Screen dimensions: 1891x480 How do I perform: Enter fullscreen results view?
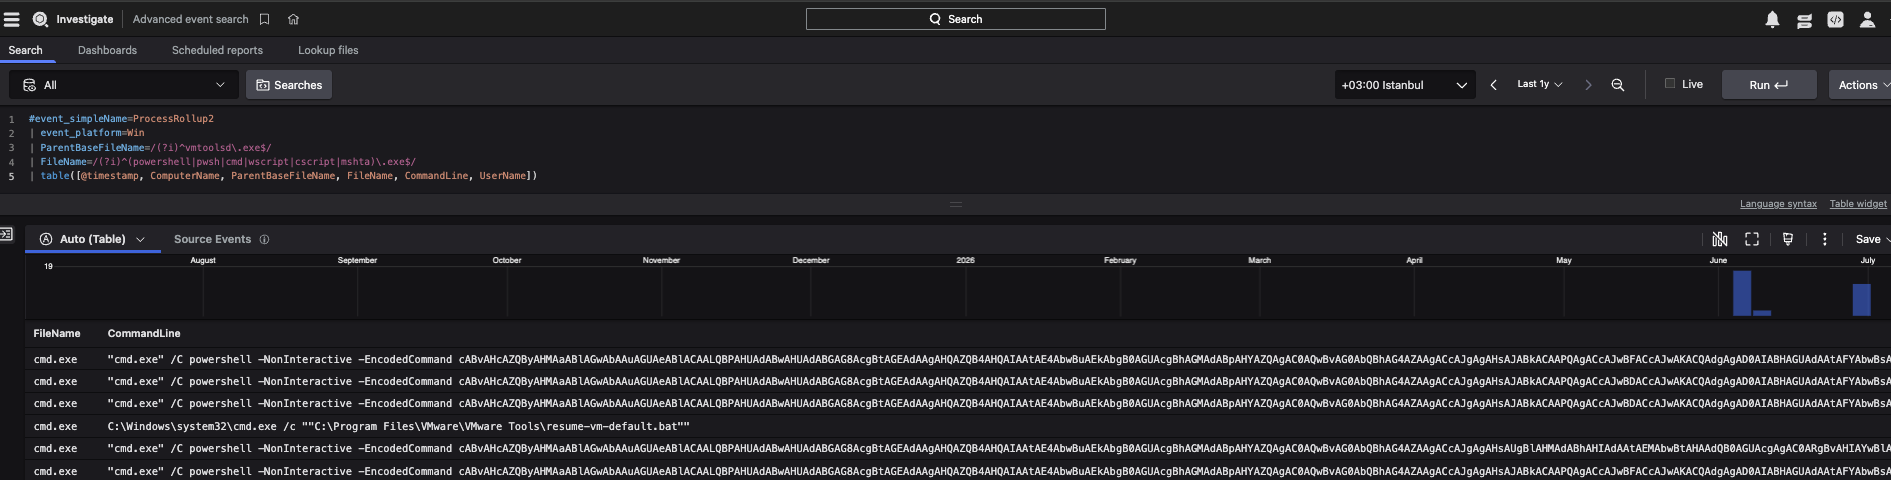point(1752,239)
